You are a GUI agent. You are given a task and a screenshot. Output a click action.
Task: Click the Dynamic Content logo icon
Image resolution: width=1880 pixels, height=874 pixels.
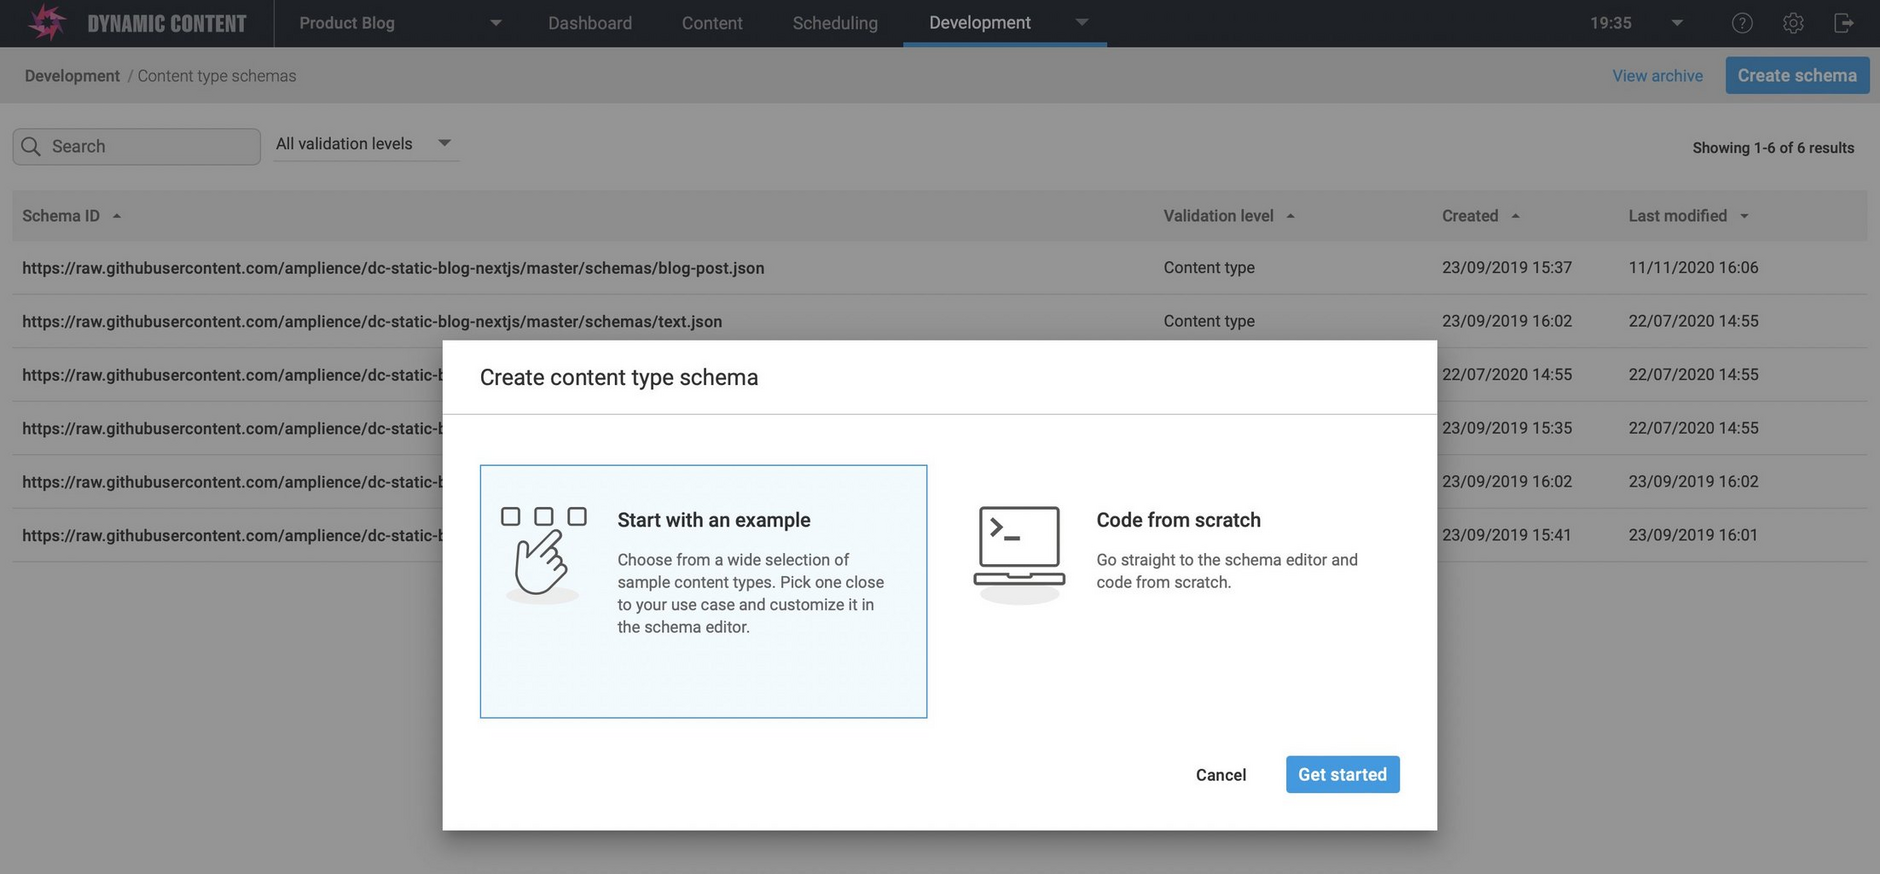(x=46, y=23)
